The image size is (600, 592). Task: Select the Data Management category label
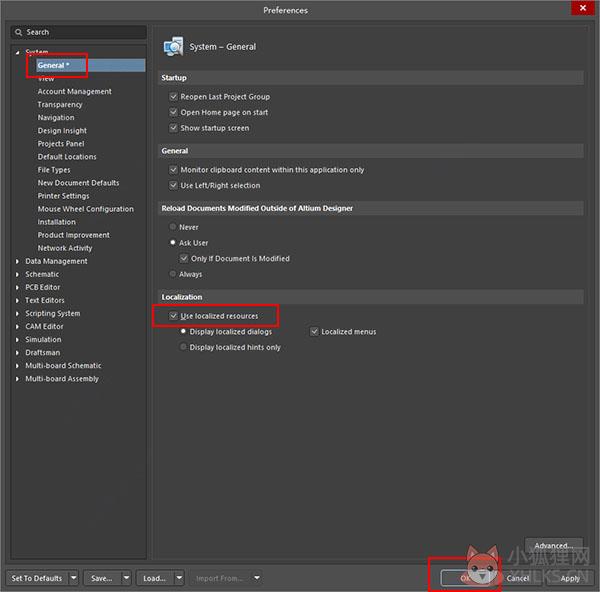coord(56,261)
